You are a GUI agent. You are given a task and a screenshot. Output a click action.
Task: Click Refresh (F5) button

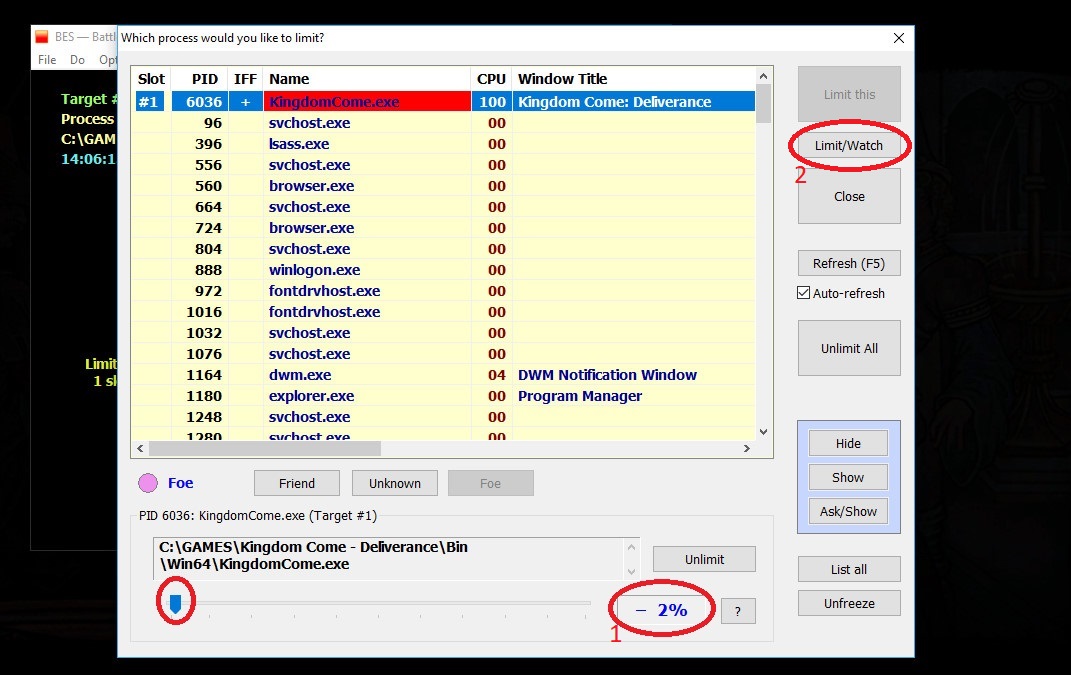849,263
